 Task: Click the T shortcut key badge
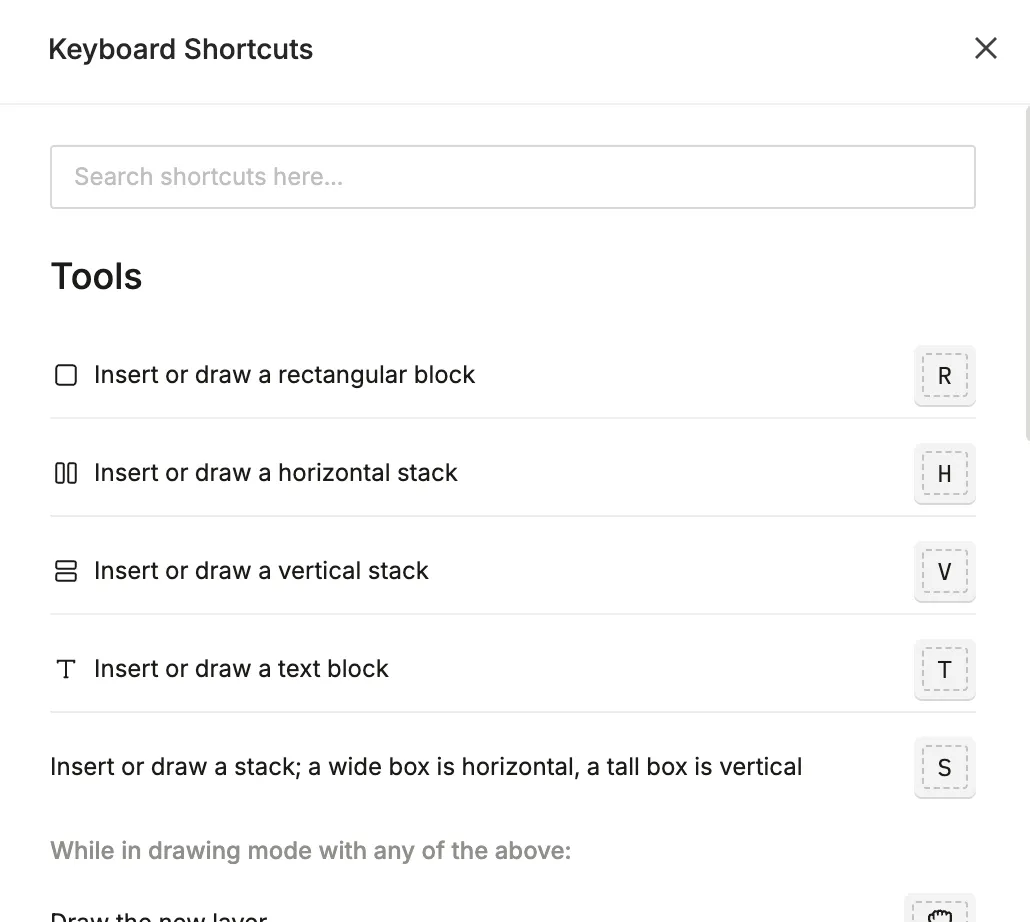coord(945,670)
